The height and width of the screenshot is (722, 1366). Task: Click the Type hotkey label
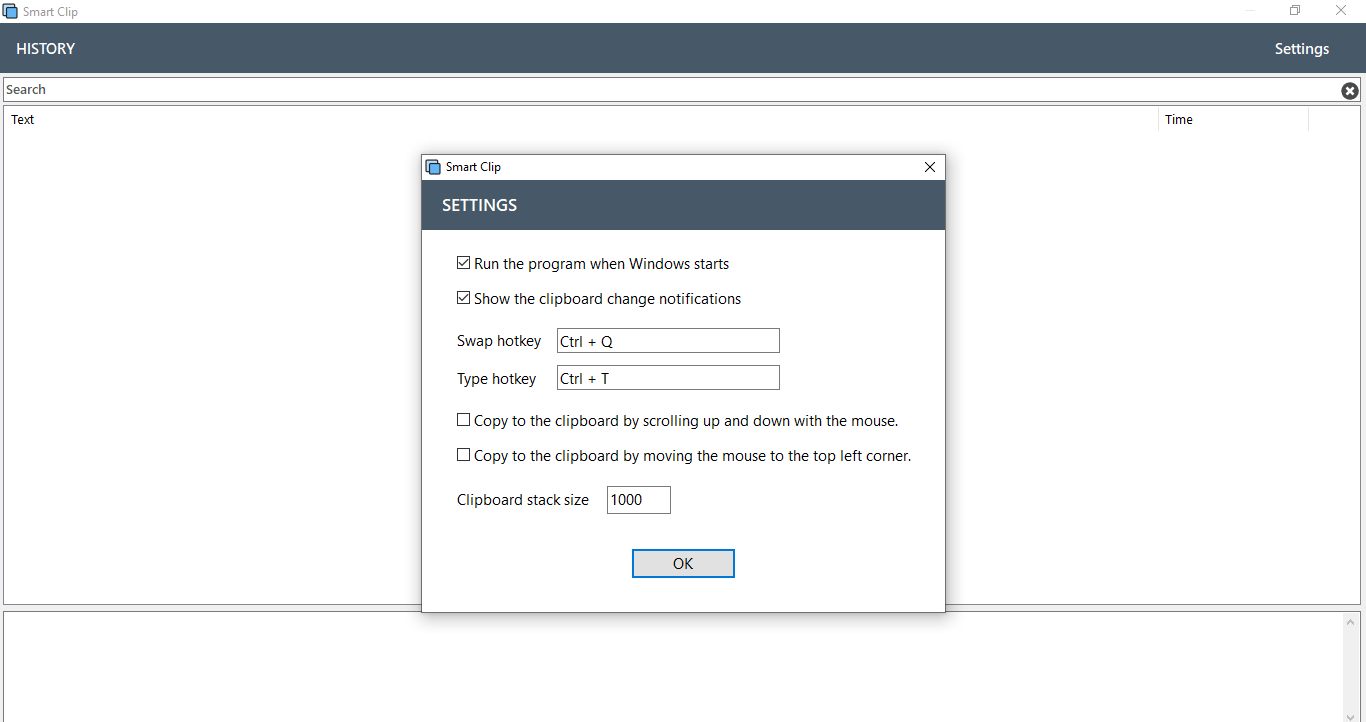coord(497,379)
